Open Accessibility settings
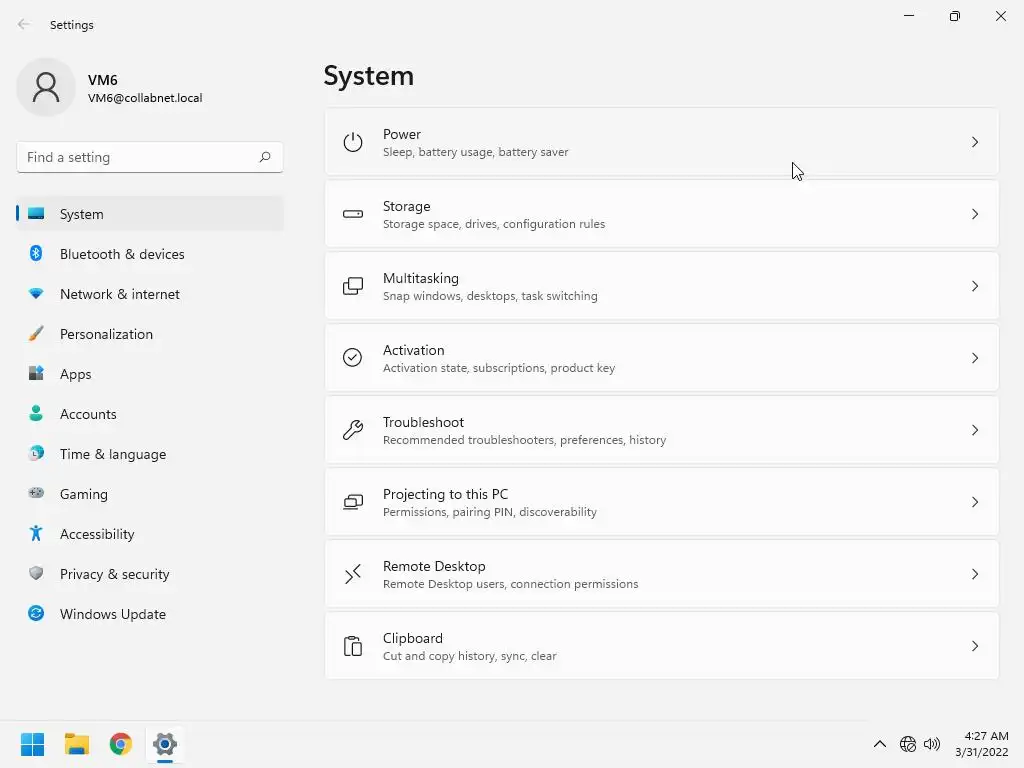1024x768 pixels. point(150,534)
